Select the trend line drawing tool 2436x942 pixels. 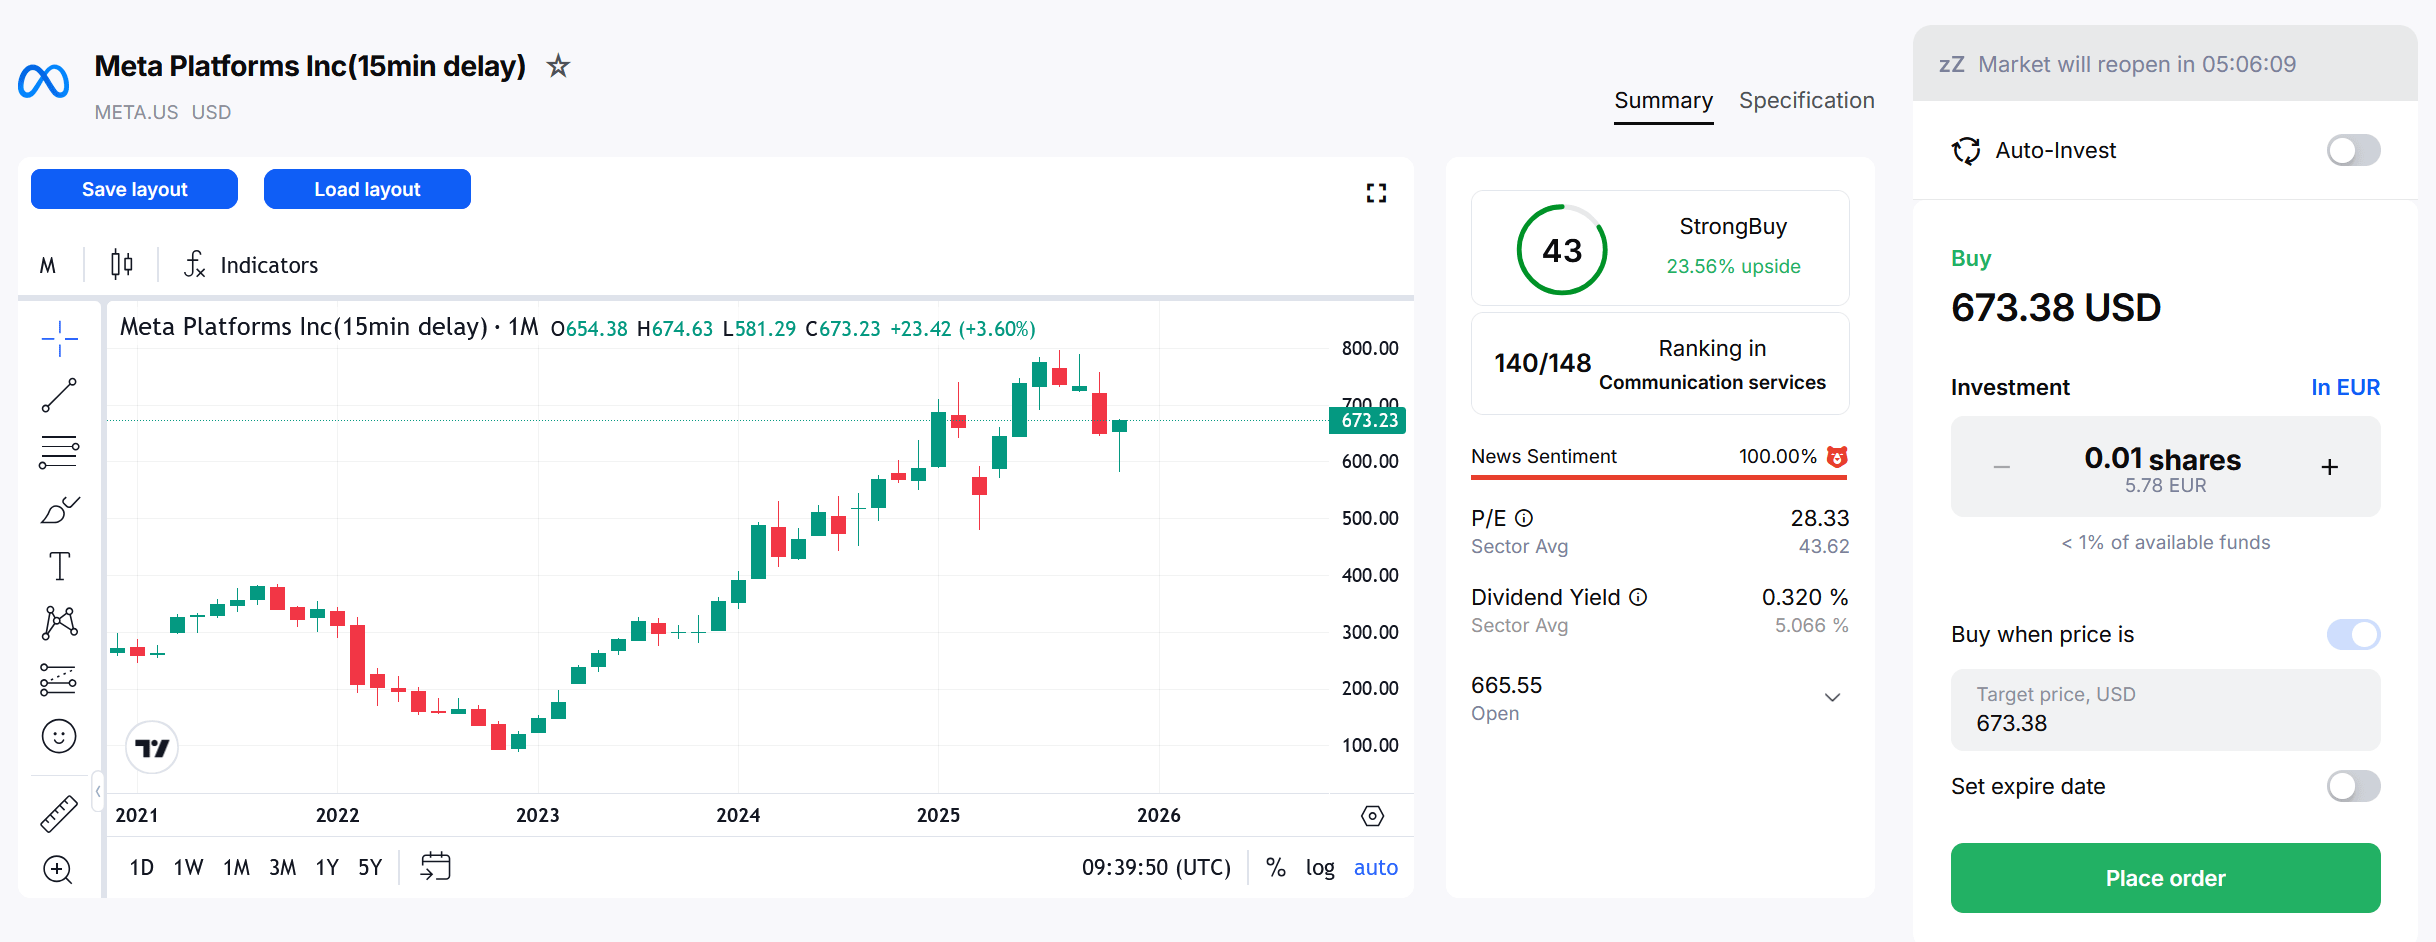[x=59, y=395]
